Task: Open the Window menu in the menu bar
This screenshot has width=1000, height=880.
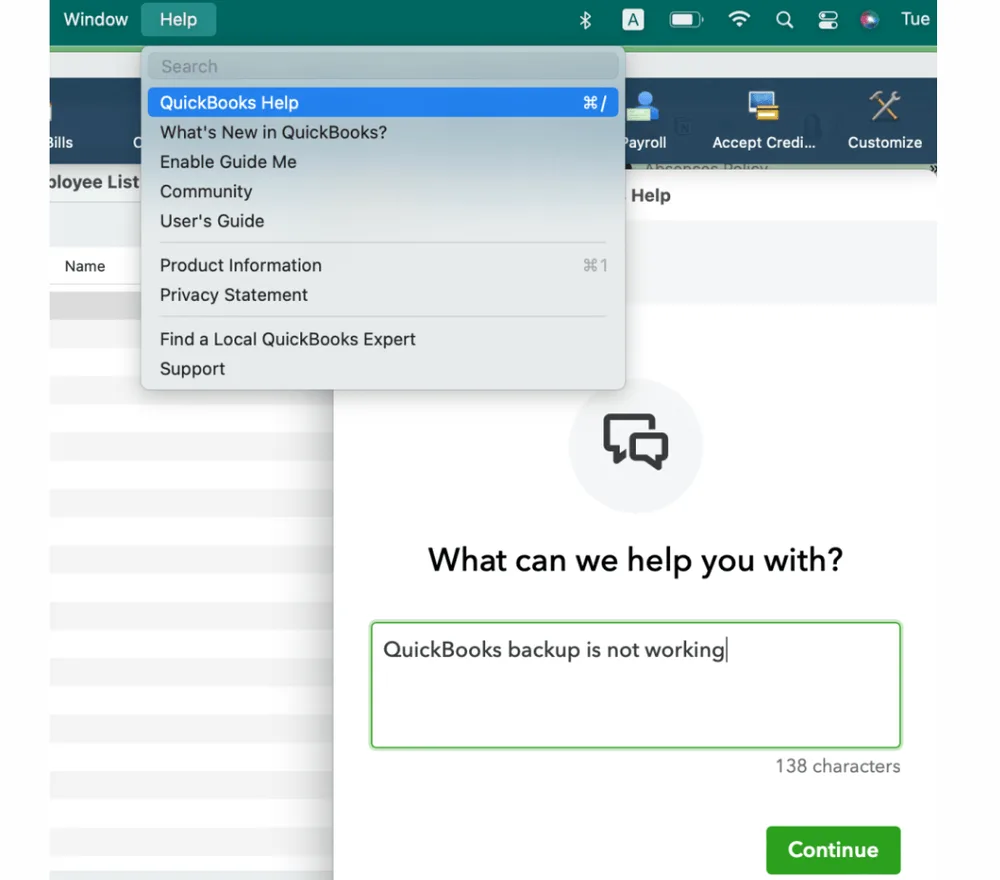Action: pos(96,19)
